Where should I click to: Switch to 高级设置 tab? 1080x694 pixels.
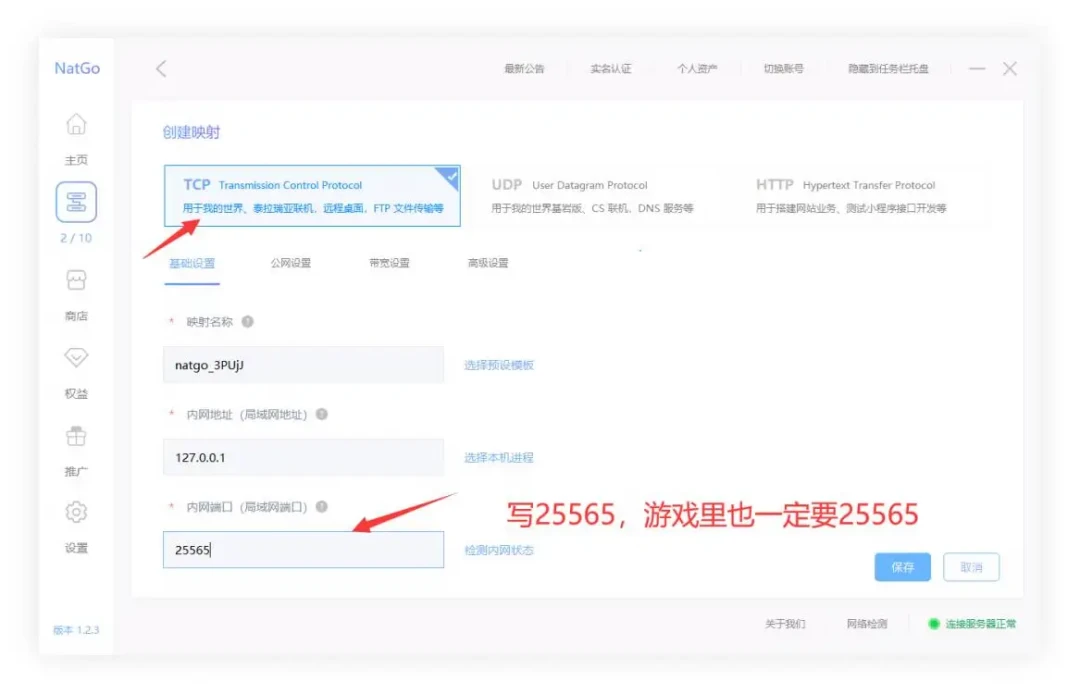pos(488,263)
